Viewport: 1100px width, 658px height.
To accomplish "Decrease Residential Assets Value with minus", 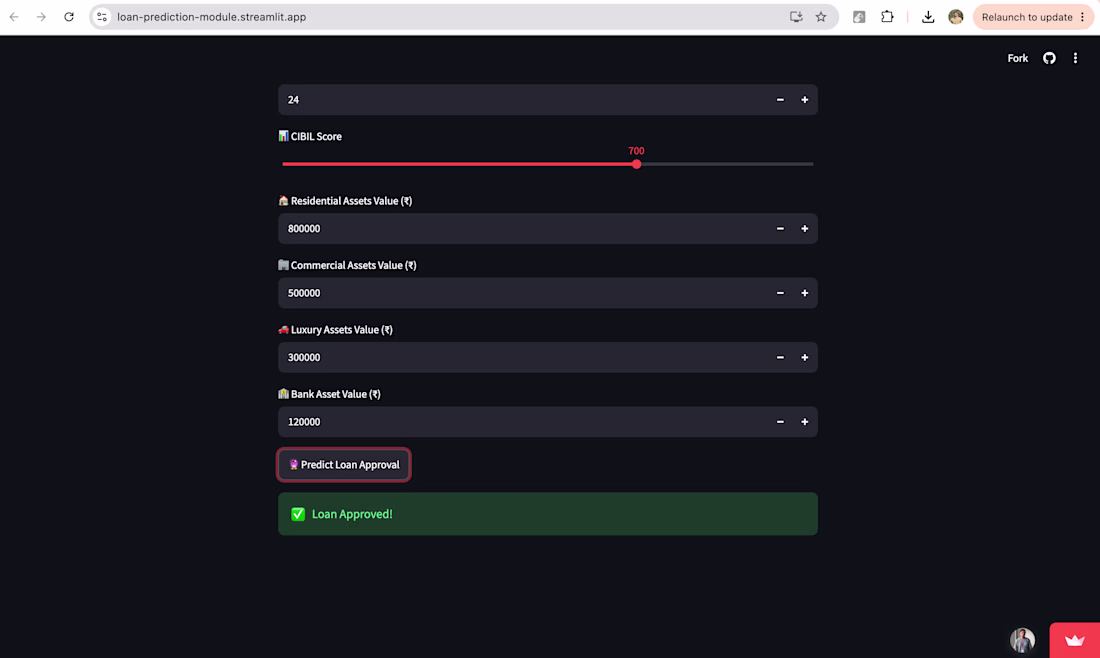I will 780,229.
